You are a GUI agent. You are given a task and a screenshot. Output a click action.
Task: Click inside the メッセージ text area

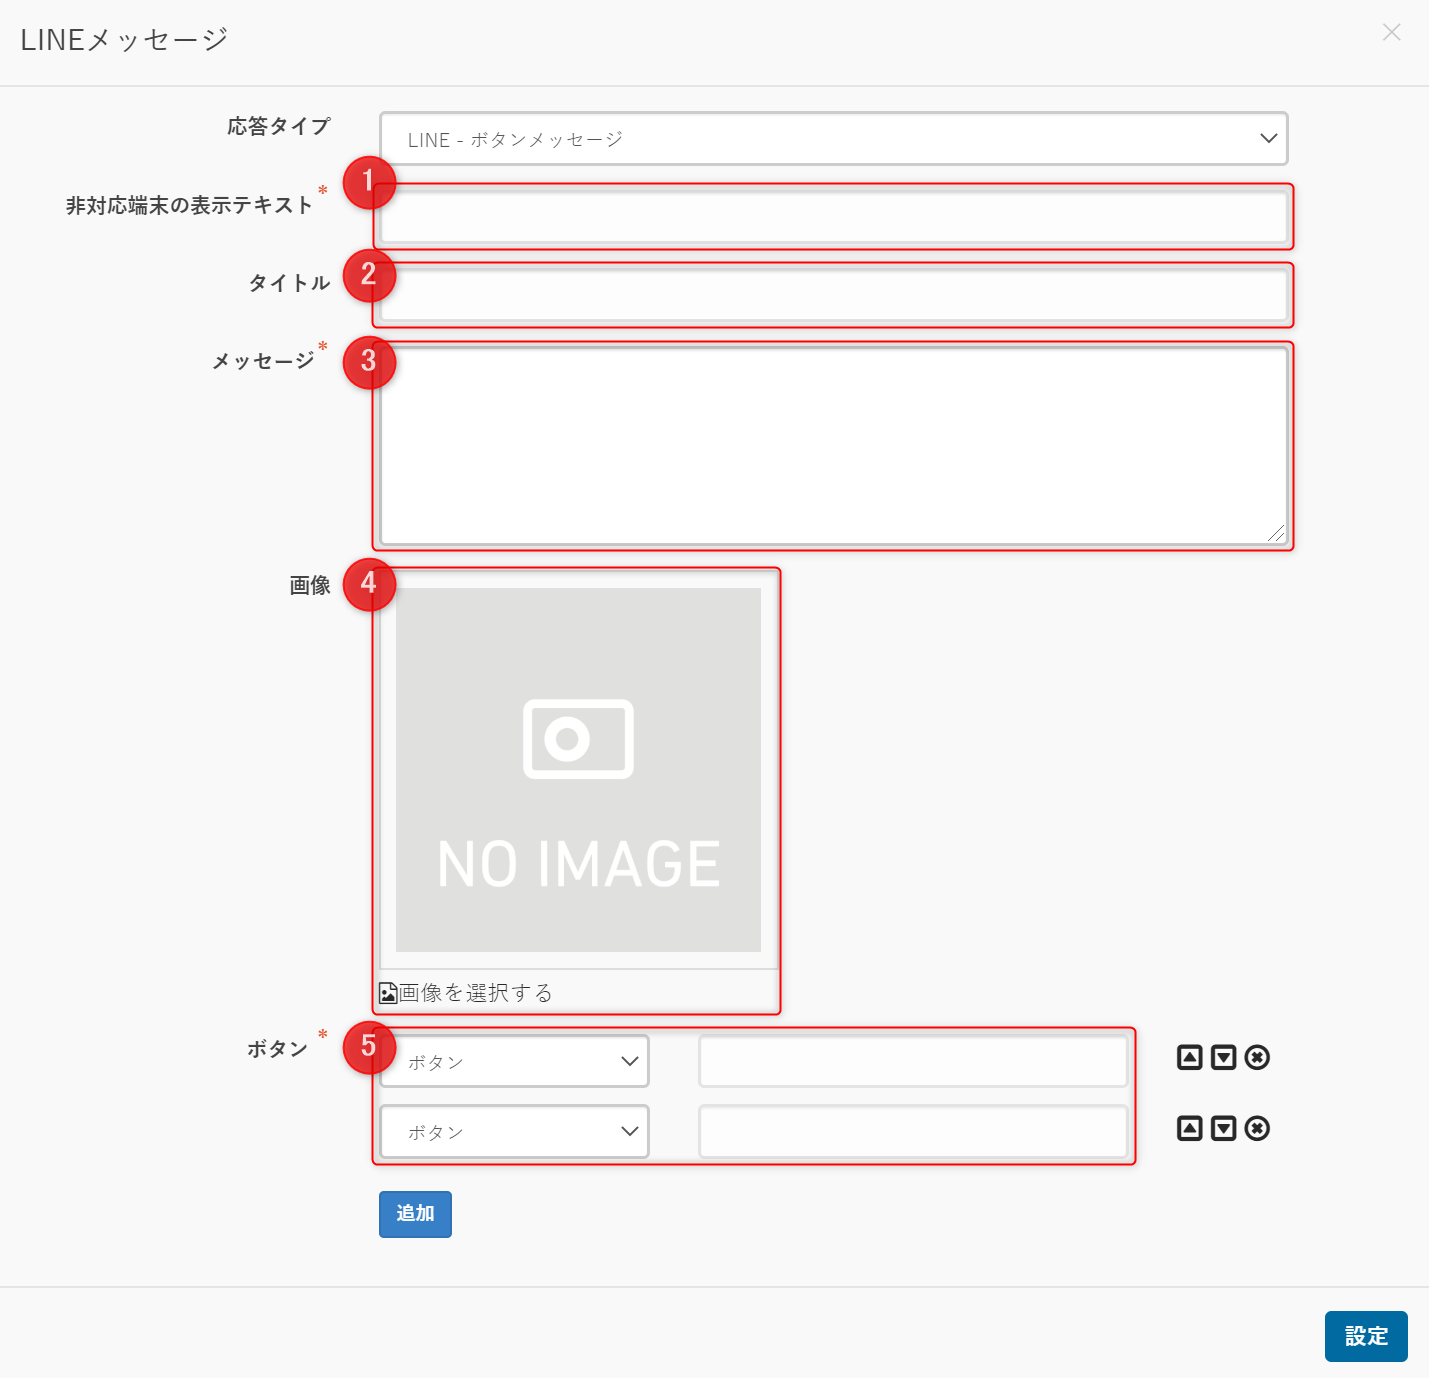[x=833, y=446]
